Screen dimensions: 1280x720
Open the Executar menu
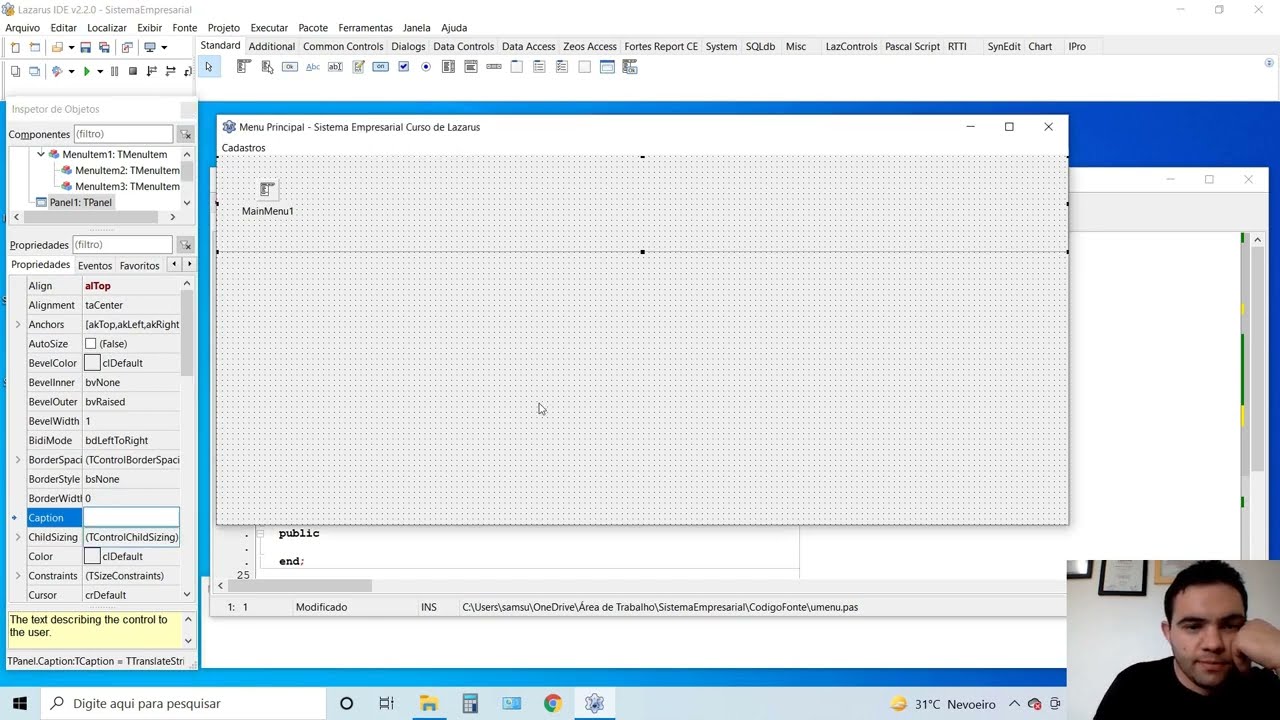(x=269, y=28)
